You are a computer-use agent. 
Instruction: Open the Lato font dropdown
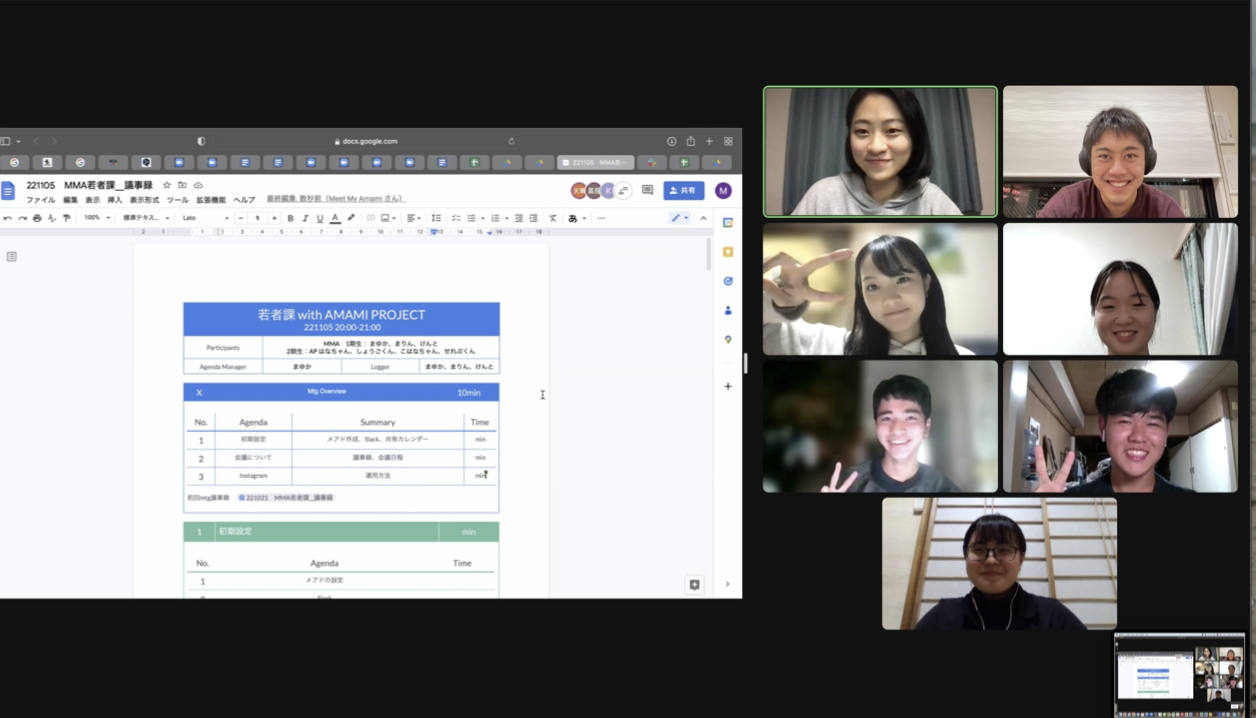205,218
